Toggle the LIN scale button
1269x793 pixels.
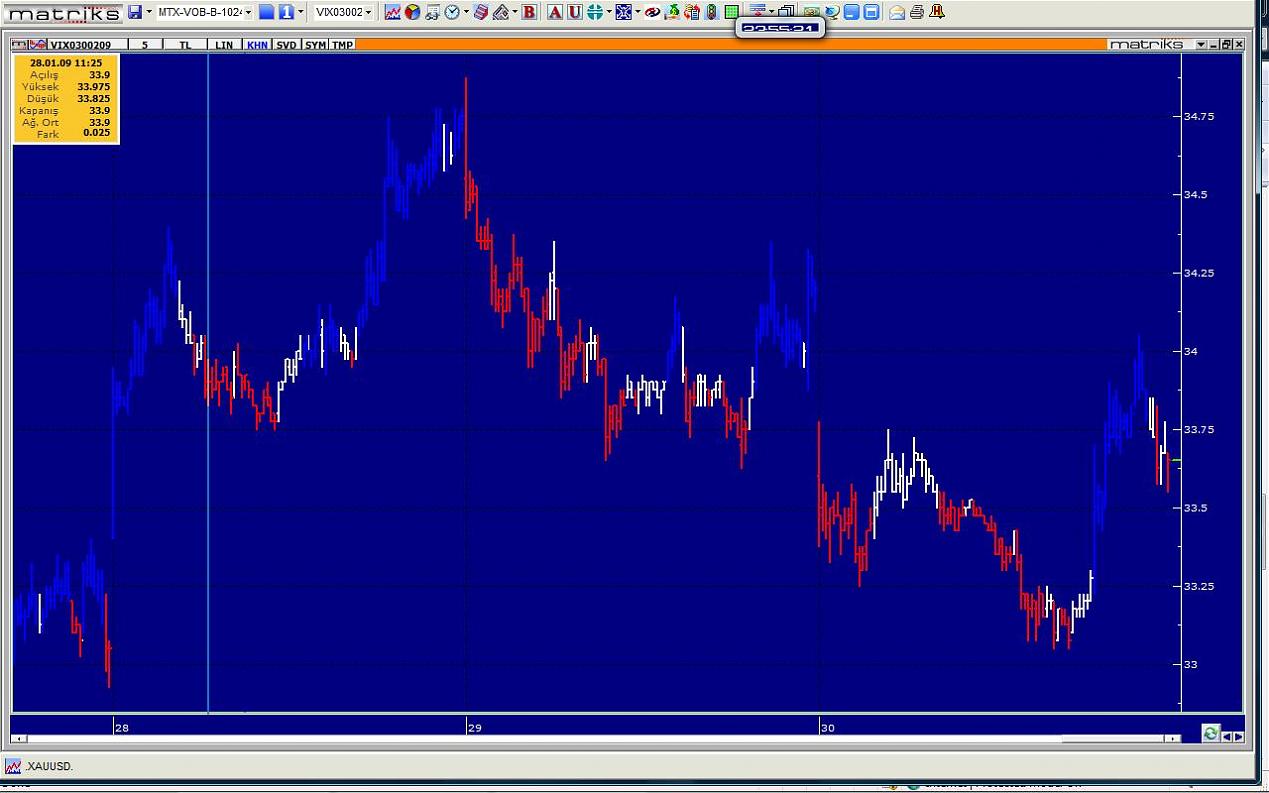tap(224, 45)
